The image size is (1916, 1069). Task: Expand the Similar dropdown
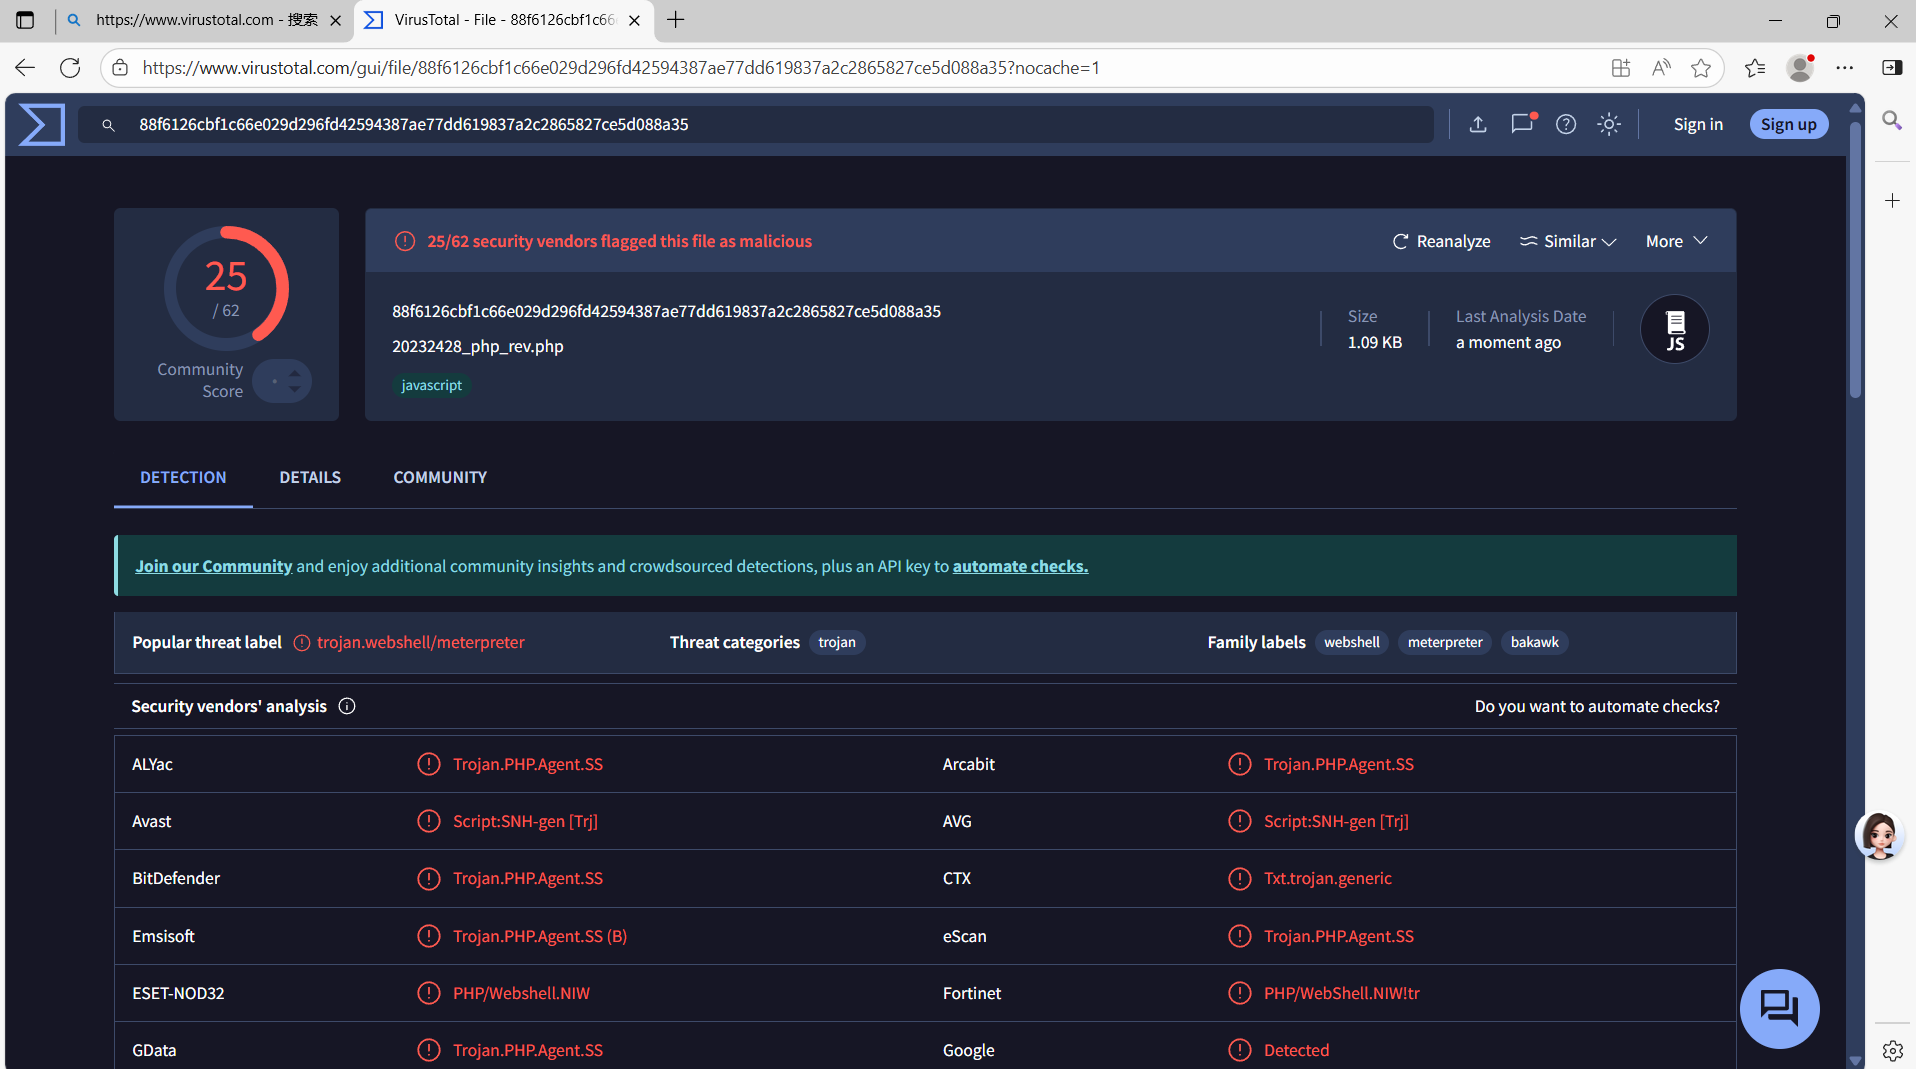[x=1568, y=241]
